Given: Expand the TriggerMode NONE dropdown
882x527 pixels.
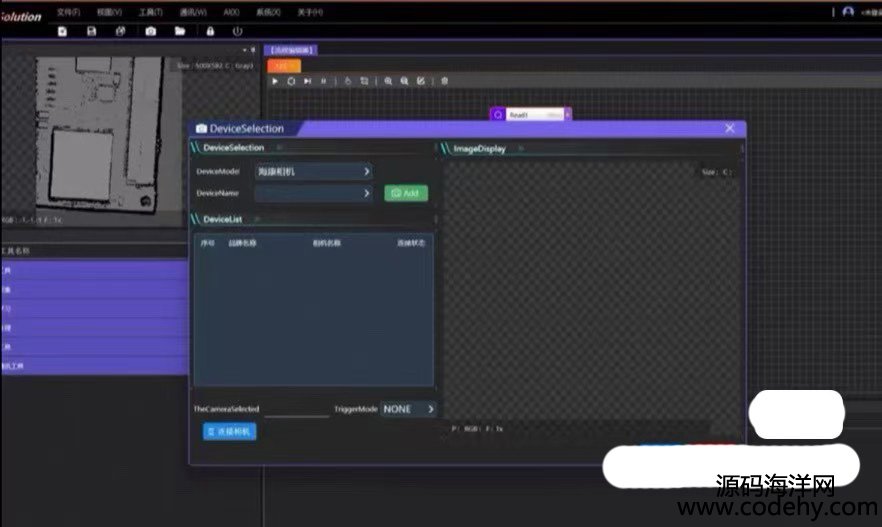Looking at the screenshot, I should point(408,409).
